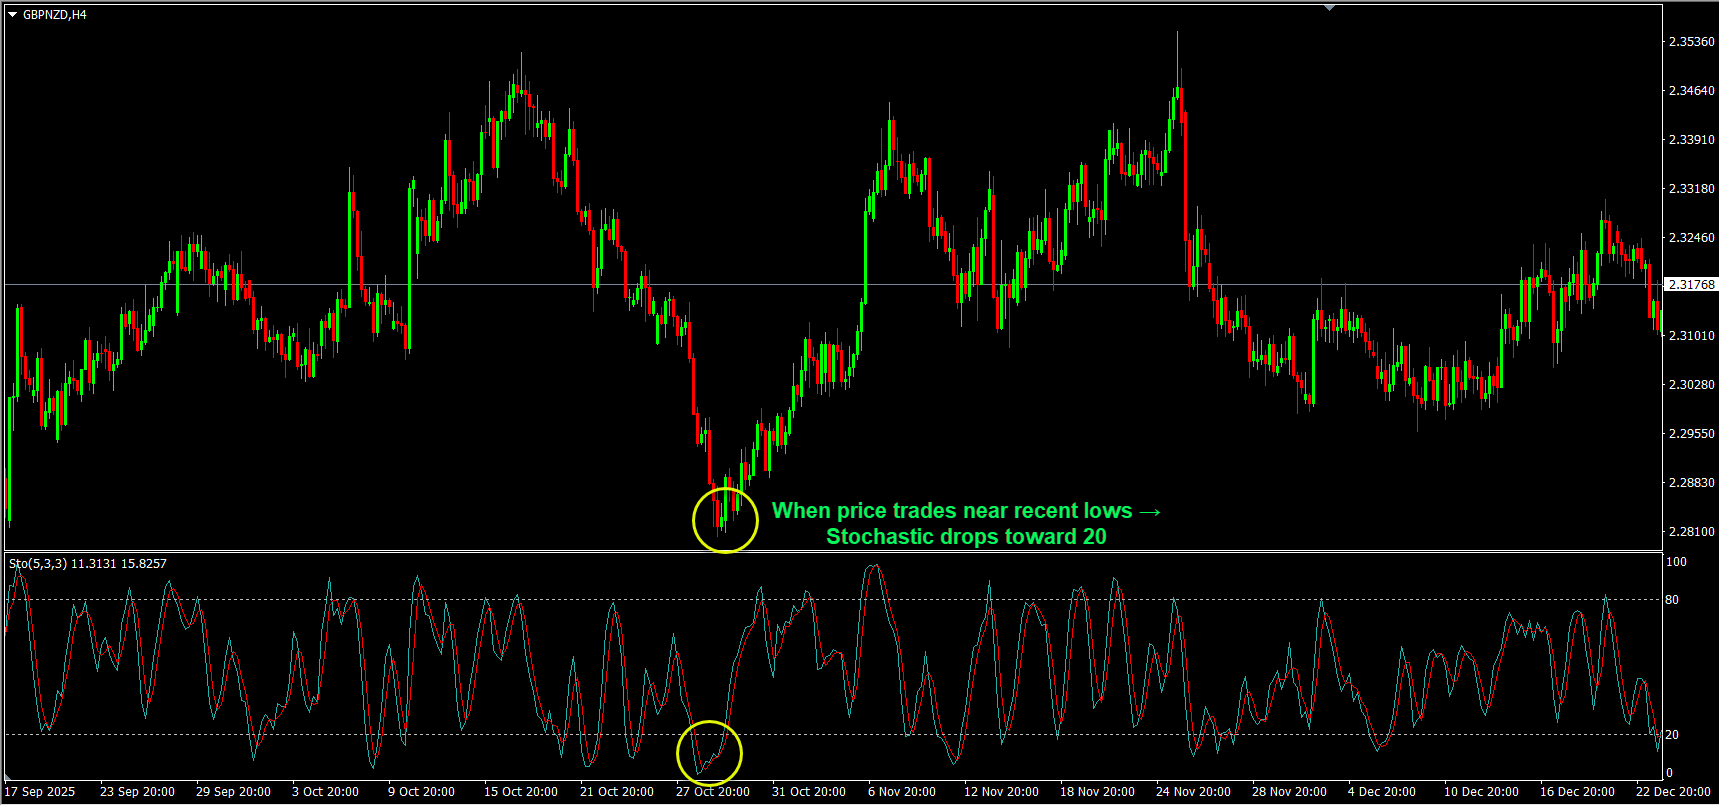Click the 27 Oct 20:00 time label
1719x806 pixels.
(x=712, y=792)
